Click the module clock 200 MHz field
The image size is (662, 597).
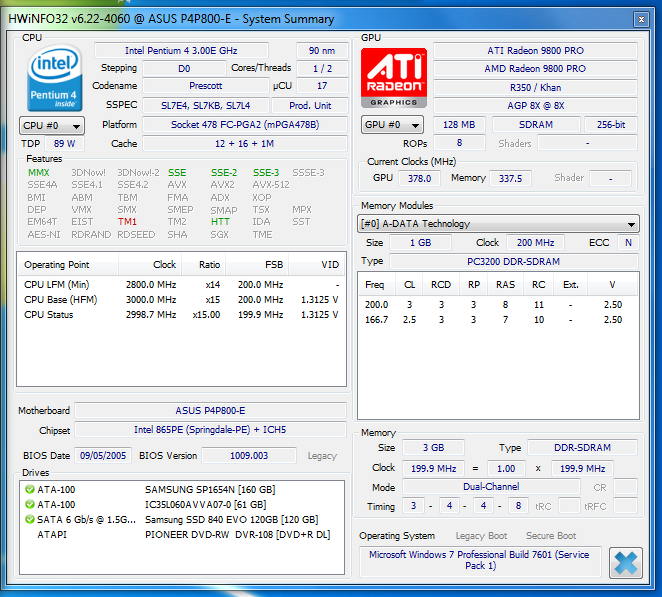click(535, 243)
